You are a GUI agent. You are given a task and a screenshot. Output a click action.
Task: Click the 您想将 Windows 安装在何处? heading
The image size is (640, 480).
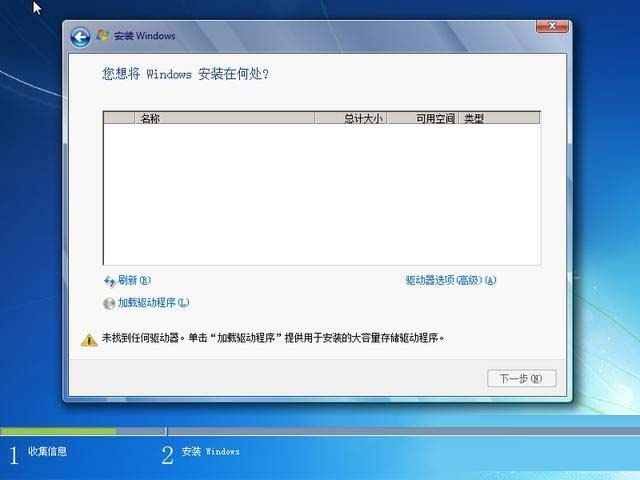coord(185,74)
